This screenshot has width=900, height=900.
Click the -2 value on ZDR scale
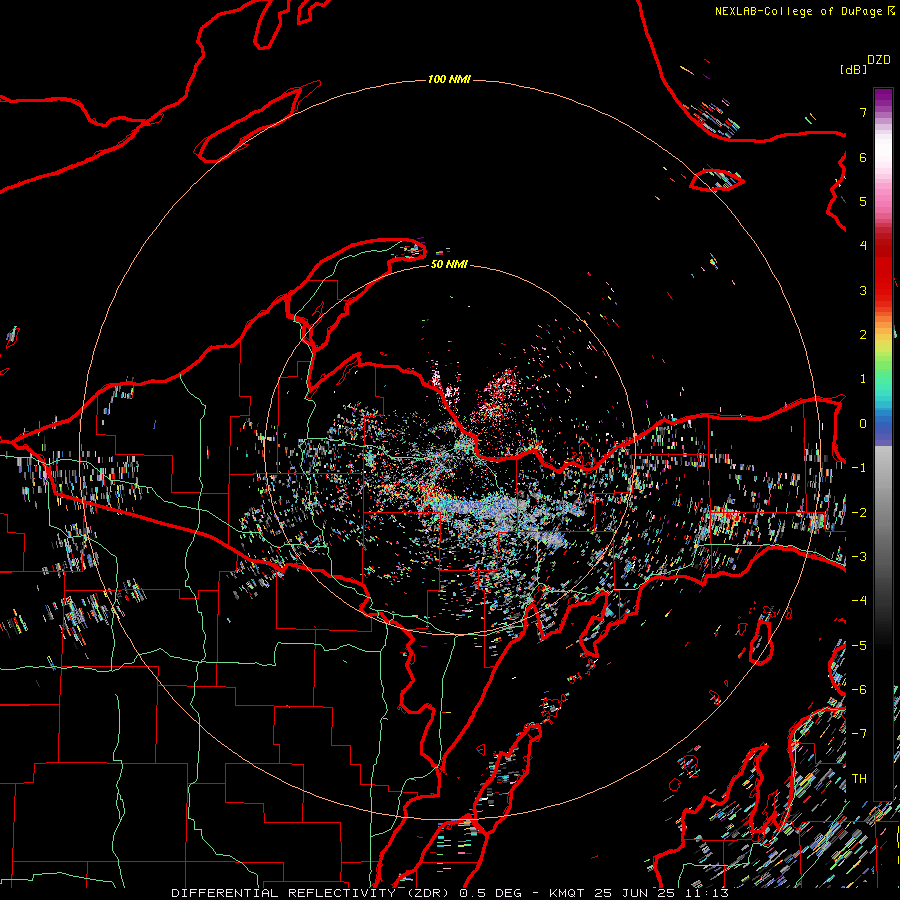[x=859, y=513]
